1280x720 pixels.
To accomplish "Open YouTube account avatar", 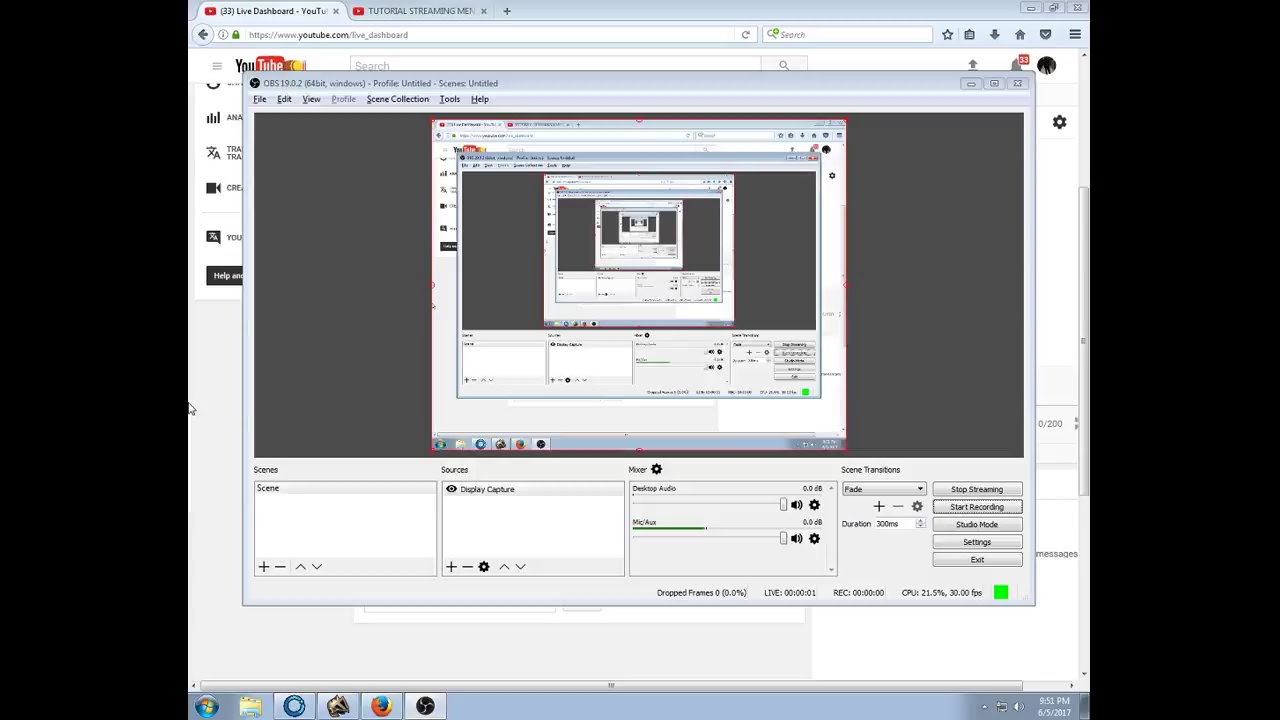I will (1046, 66).
